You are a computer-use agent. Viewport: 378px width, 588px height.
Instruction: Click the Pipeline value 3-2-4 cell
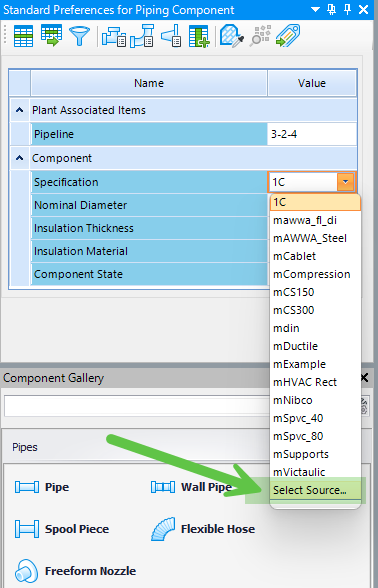pos(312,134)
